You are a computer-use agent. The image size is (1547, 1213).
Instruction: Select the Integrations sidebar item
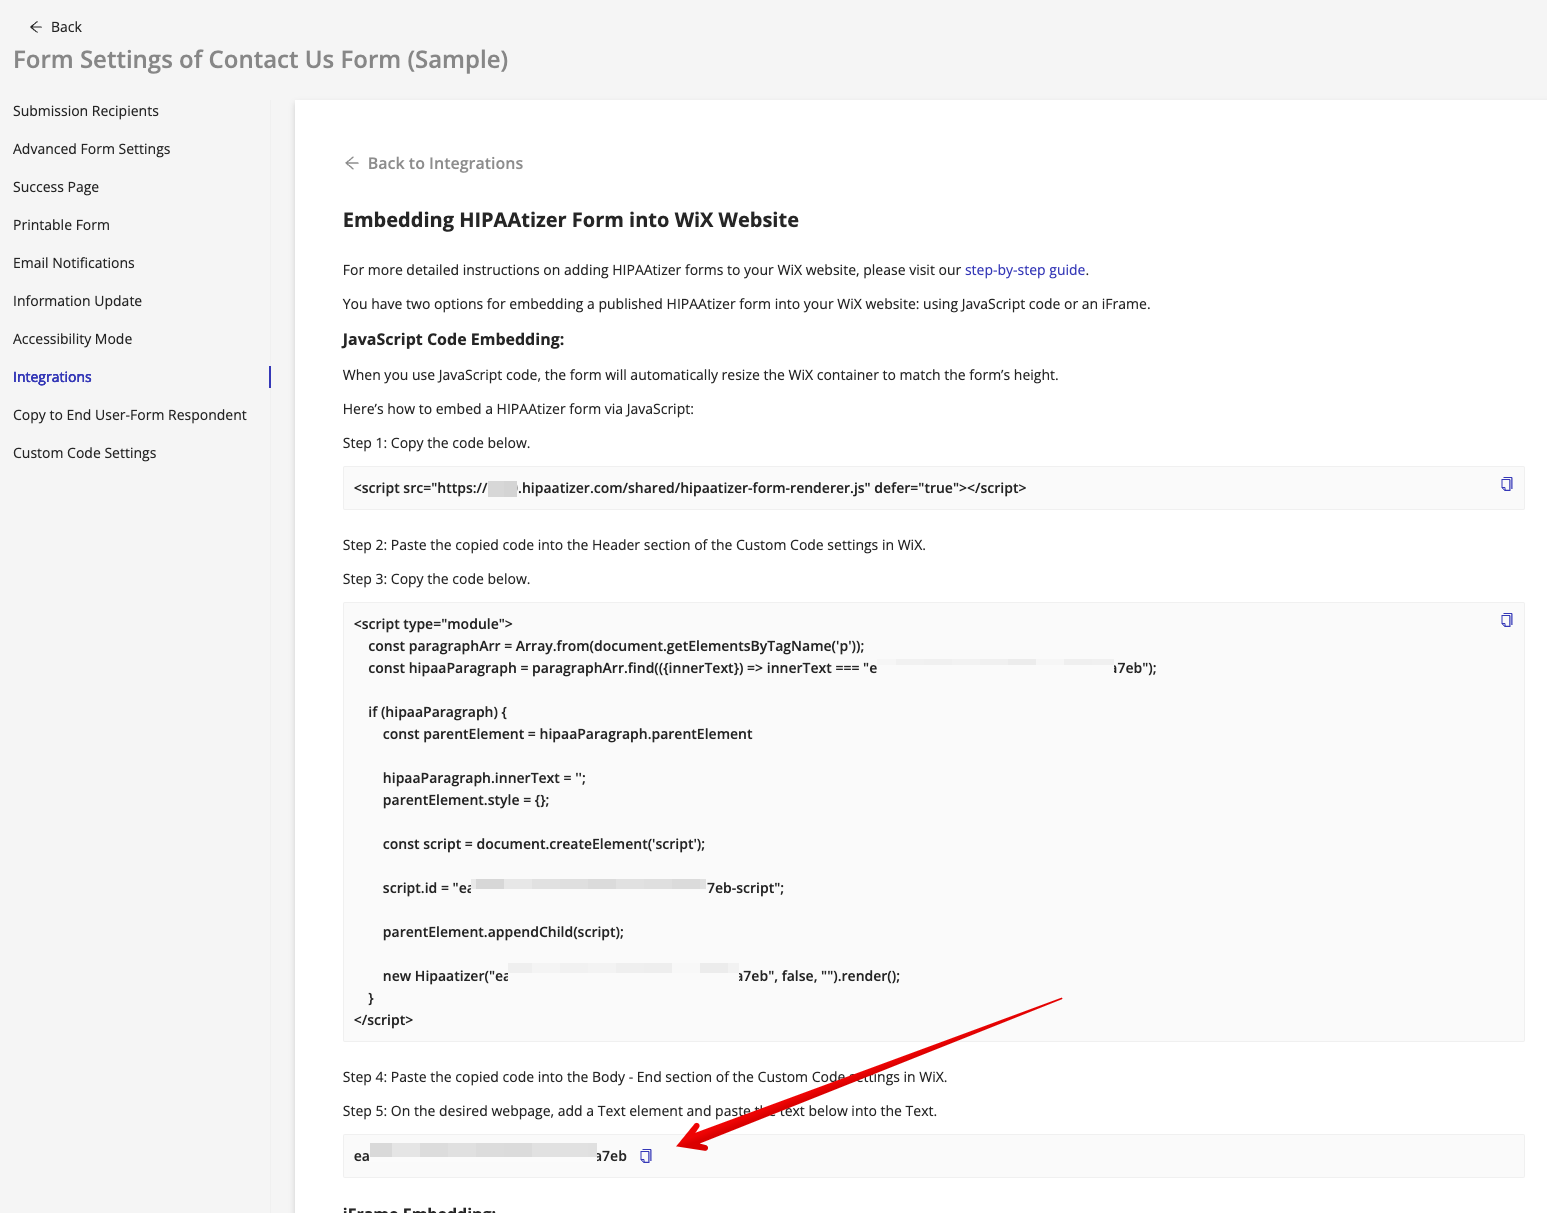point(53,377)
